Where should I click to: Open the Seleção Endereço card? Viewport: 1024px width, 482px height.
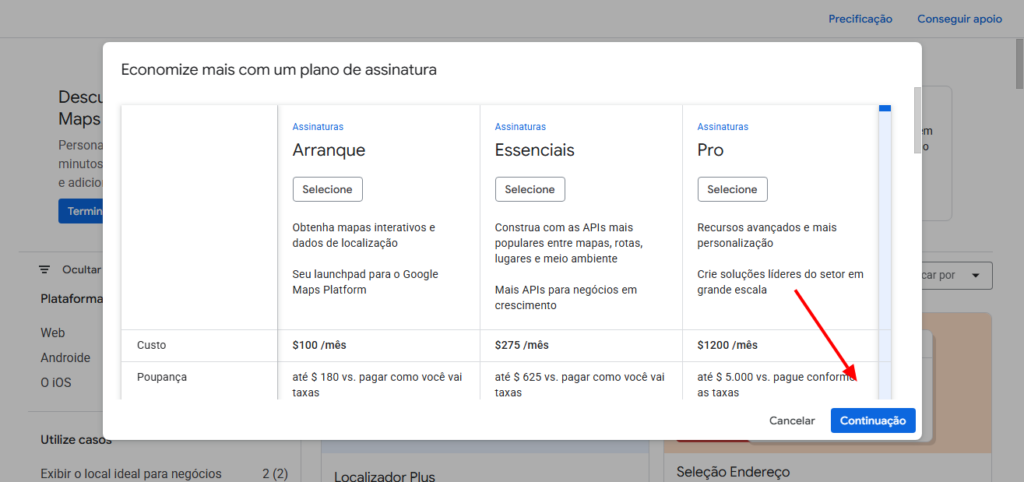pos(733,472)
